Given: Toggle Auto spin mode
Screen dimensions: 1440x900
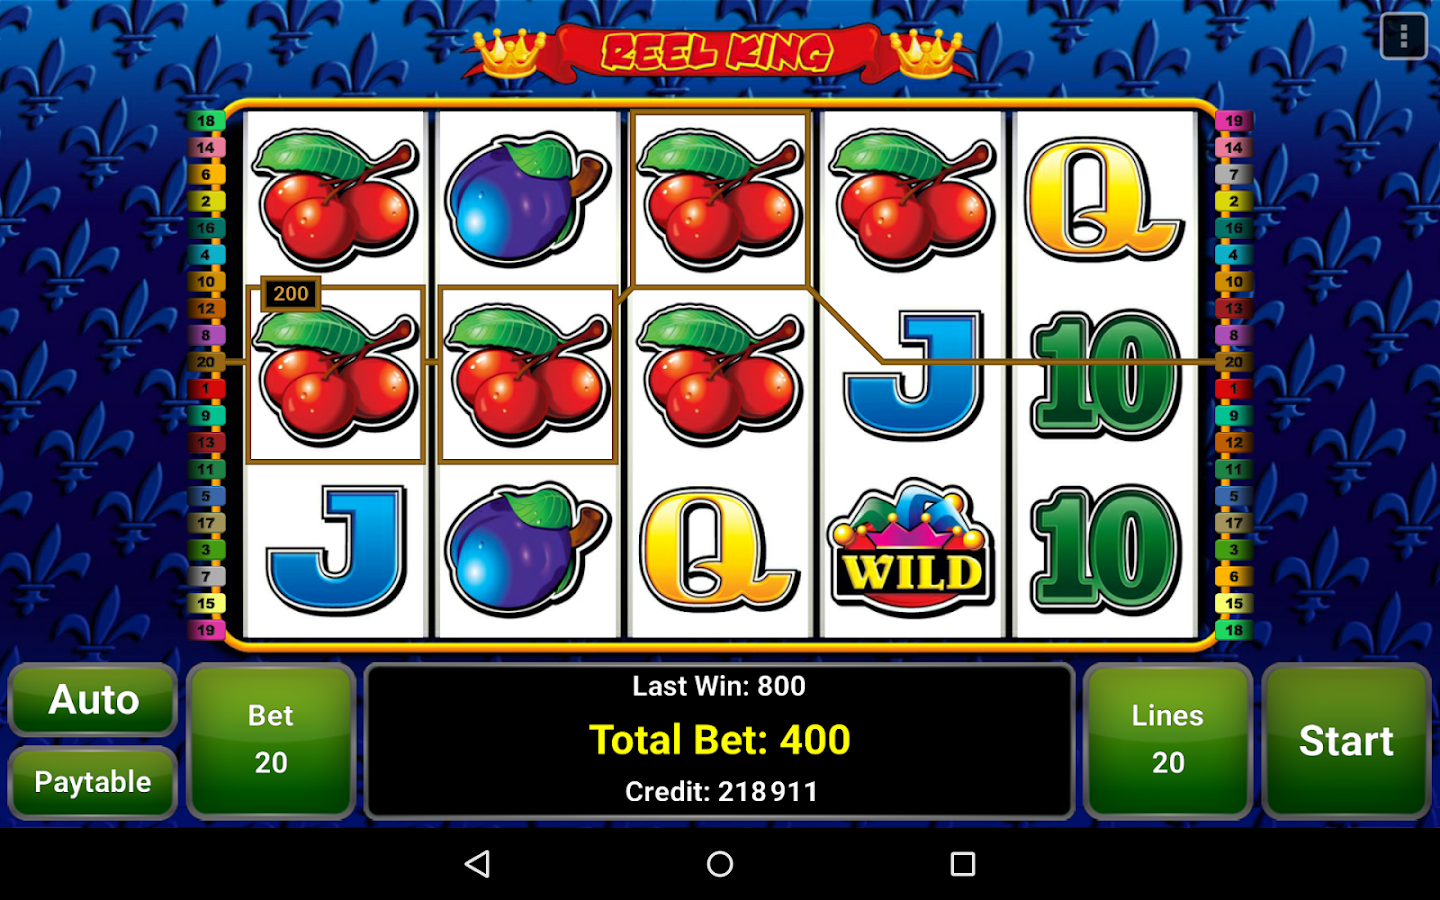Looking at the screenshot, I should tap(93, 700).
